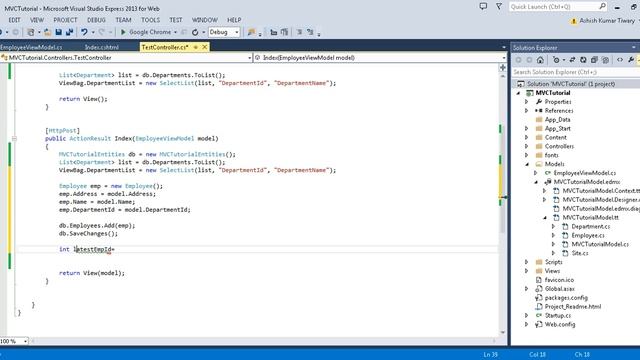Select packages.config in Solution Explorer

[x=566, y=298]
